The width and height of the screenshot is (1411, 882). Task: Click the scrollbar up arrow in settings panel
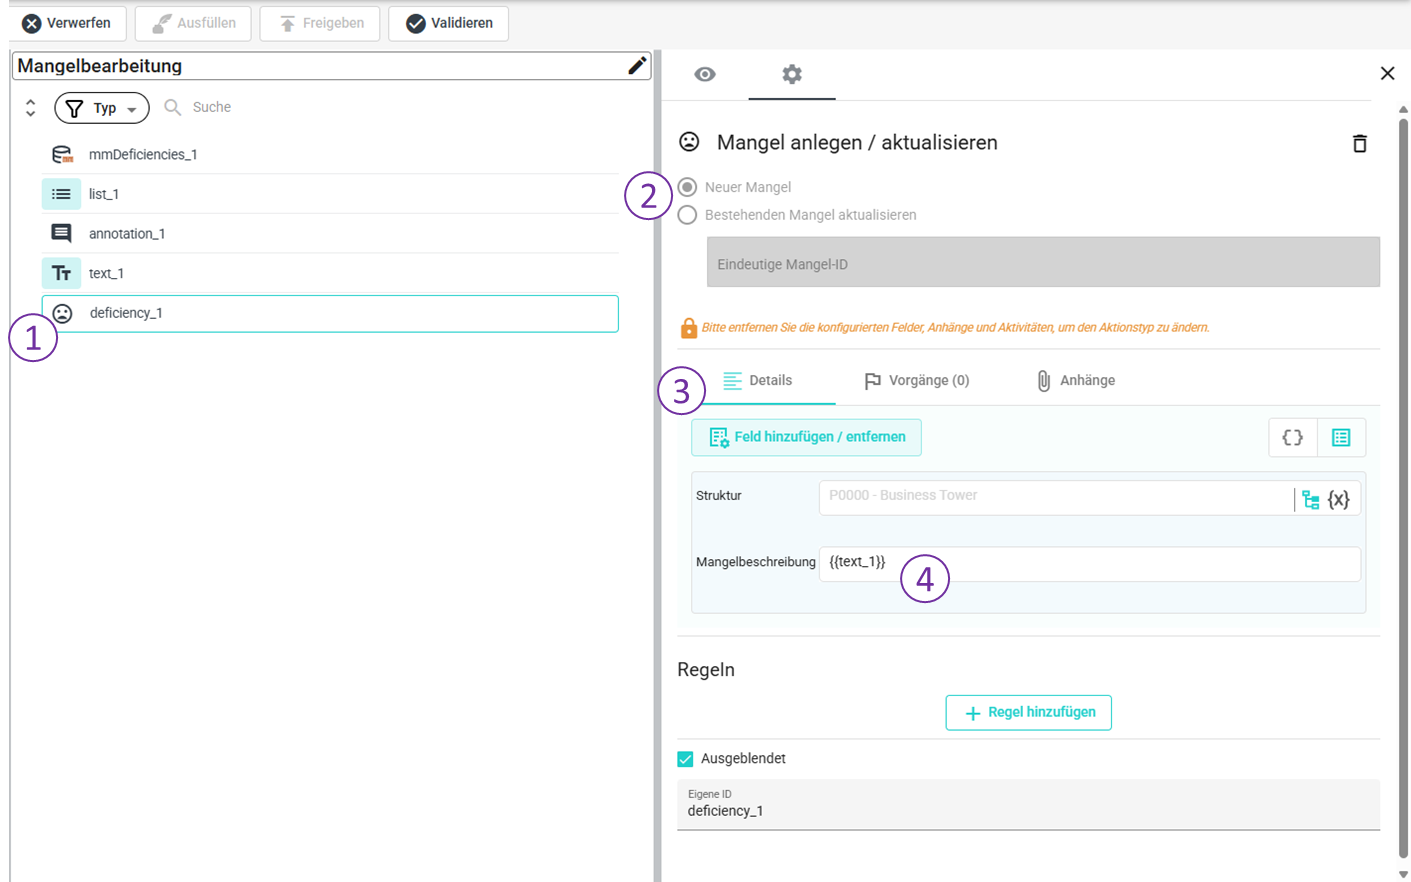[1403, 109]
